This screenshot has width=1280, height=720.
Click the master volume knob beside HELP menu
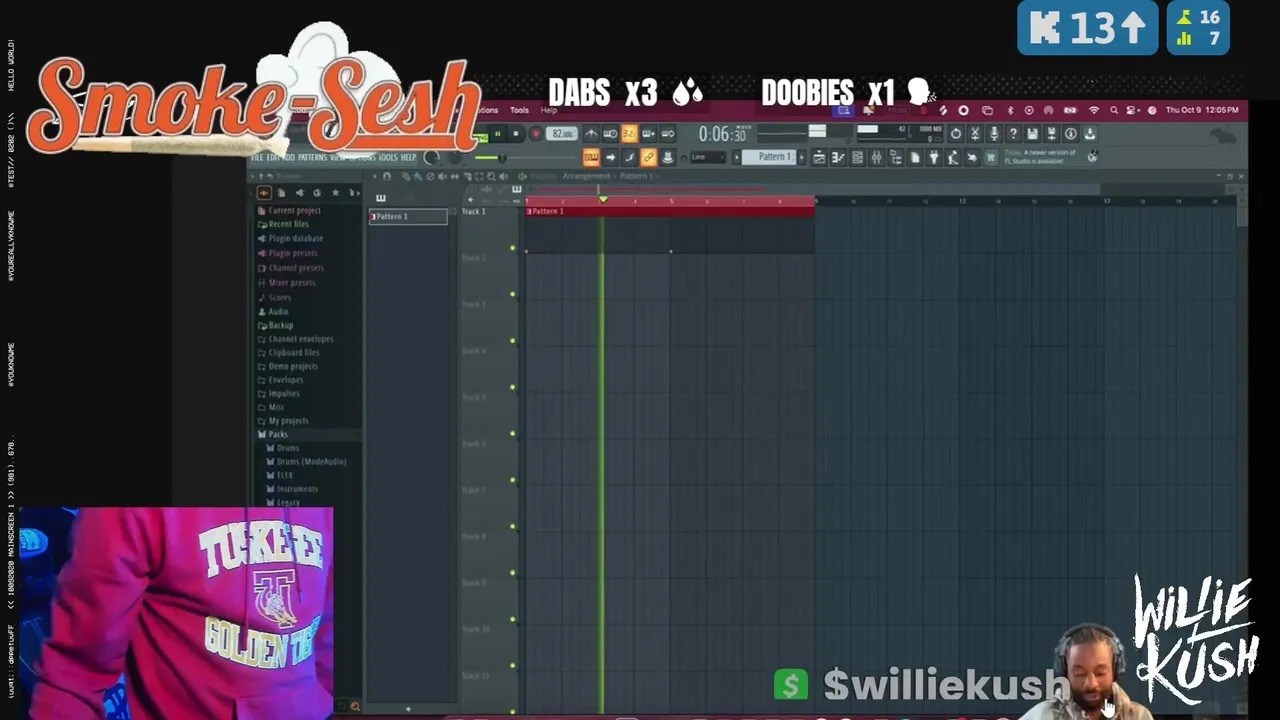click(431, 157)
